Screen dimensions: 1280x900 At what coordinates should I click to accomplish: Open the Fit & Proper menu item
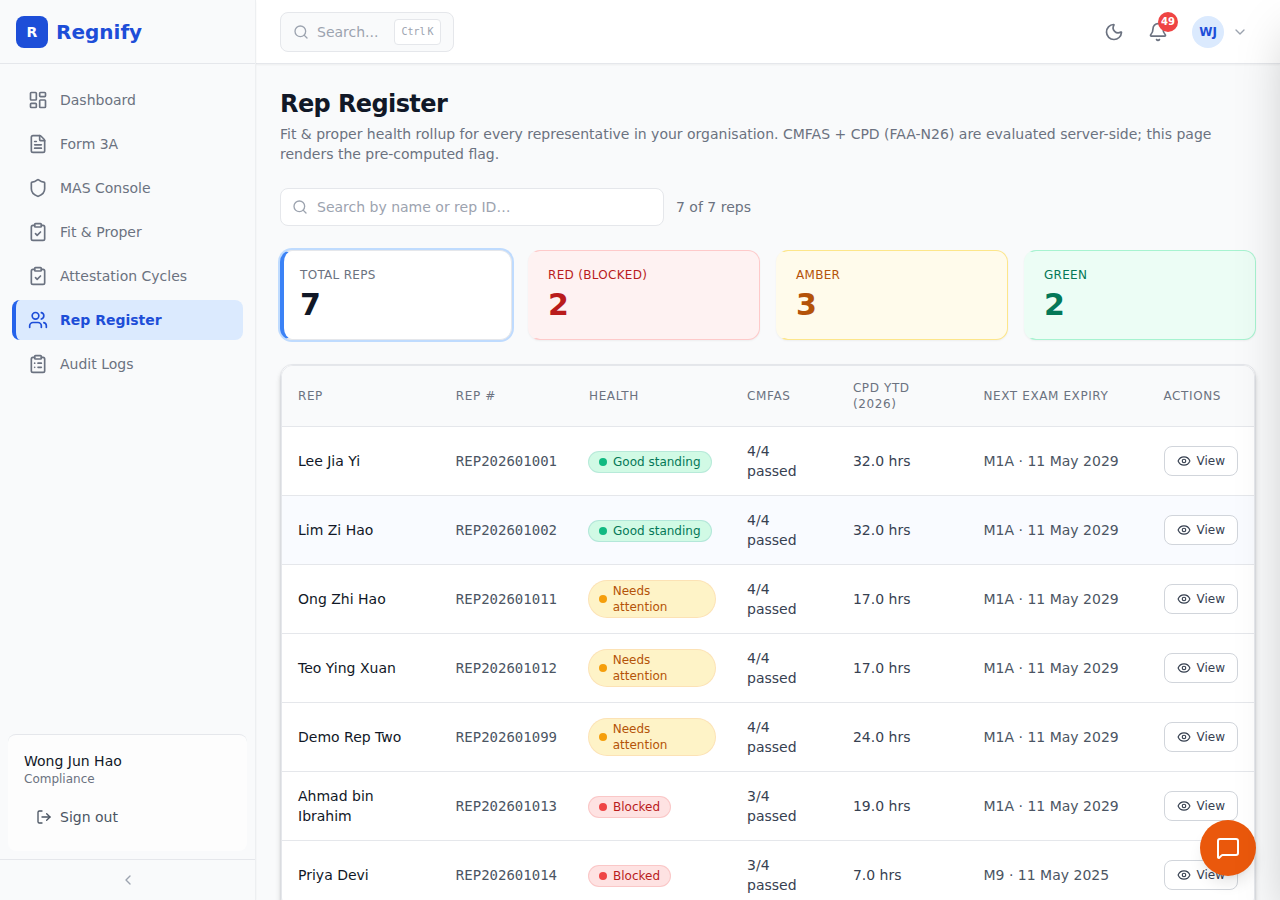(128, 232)
